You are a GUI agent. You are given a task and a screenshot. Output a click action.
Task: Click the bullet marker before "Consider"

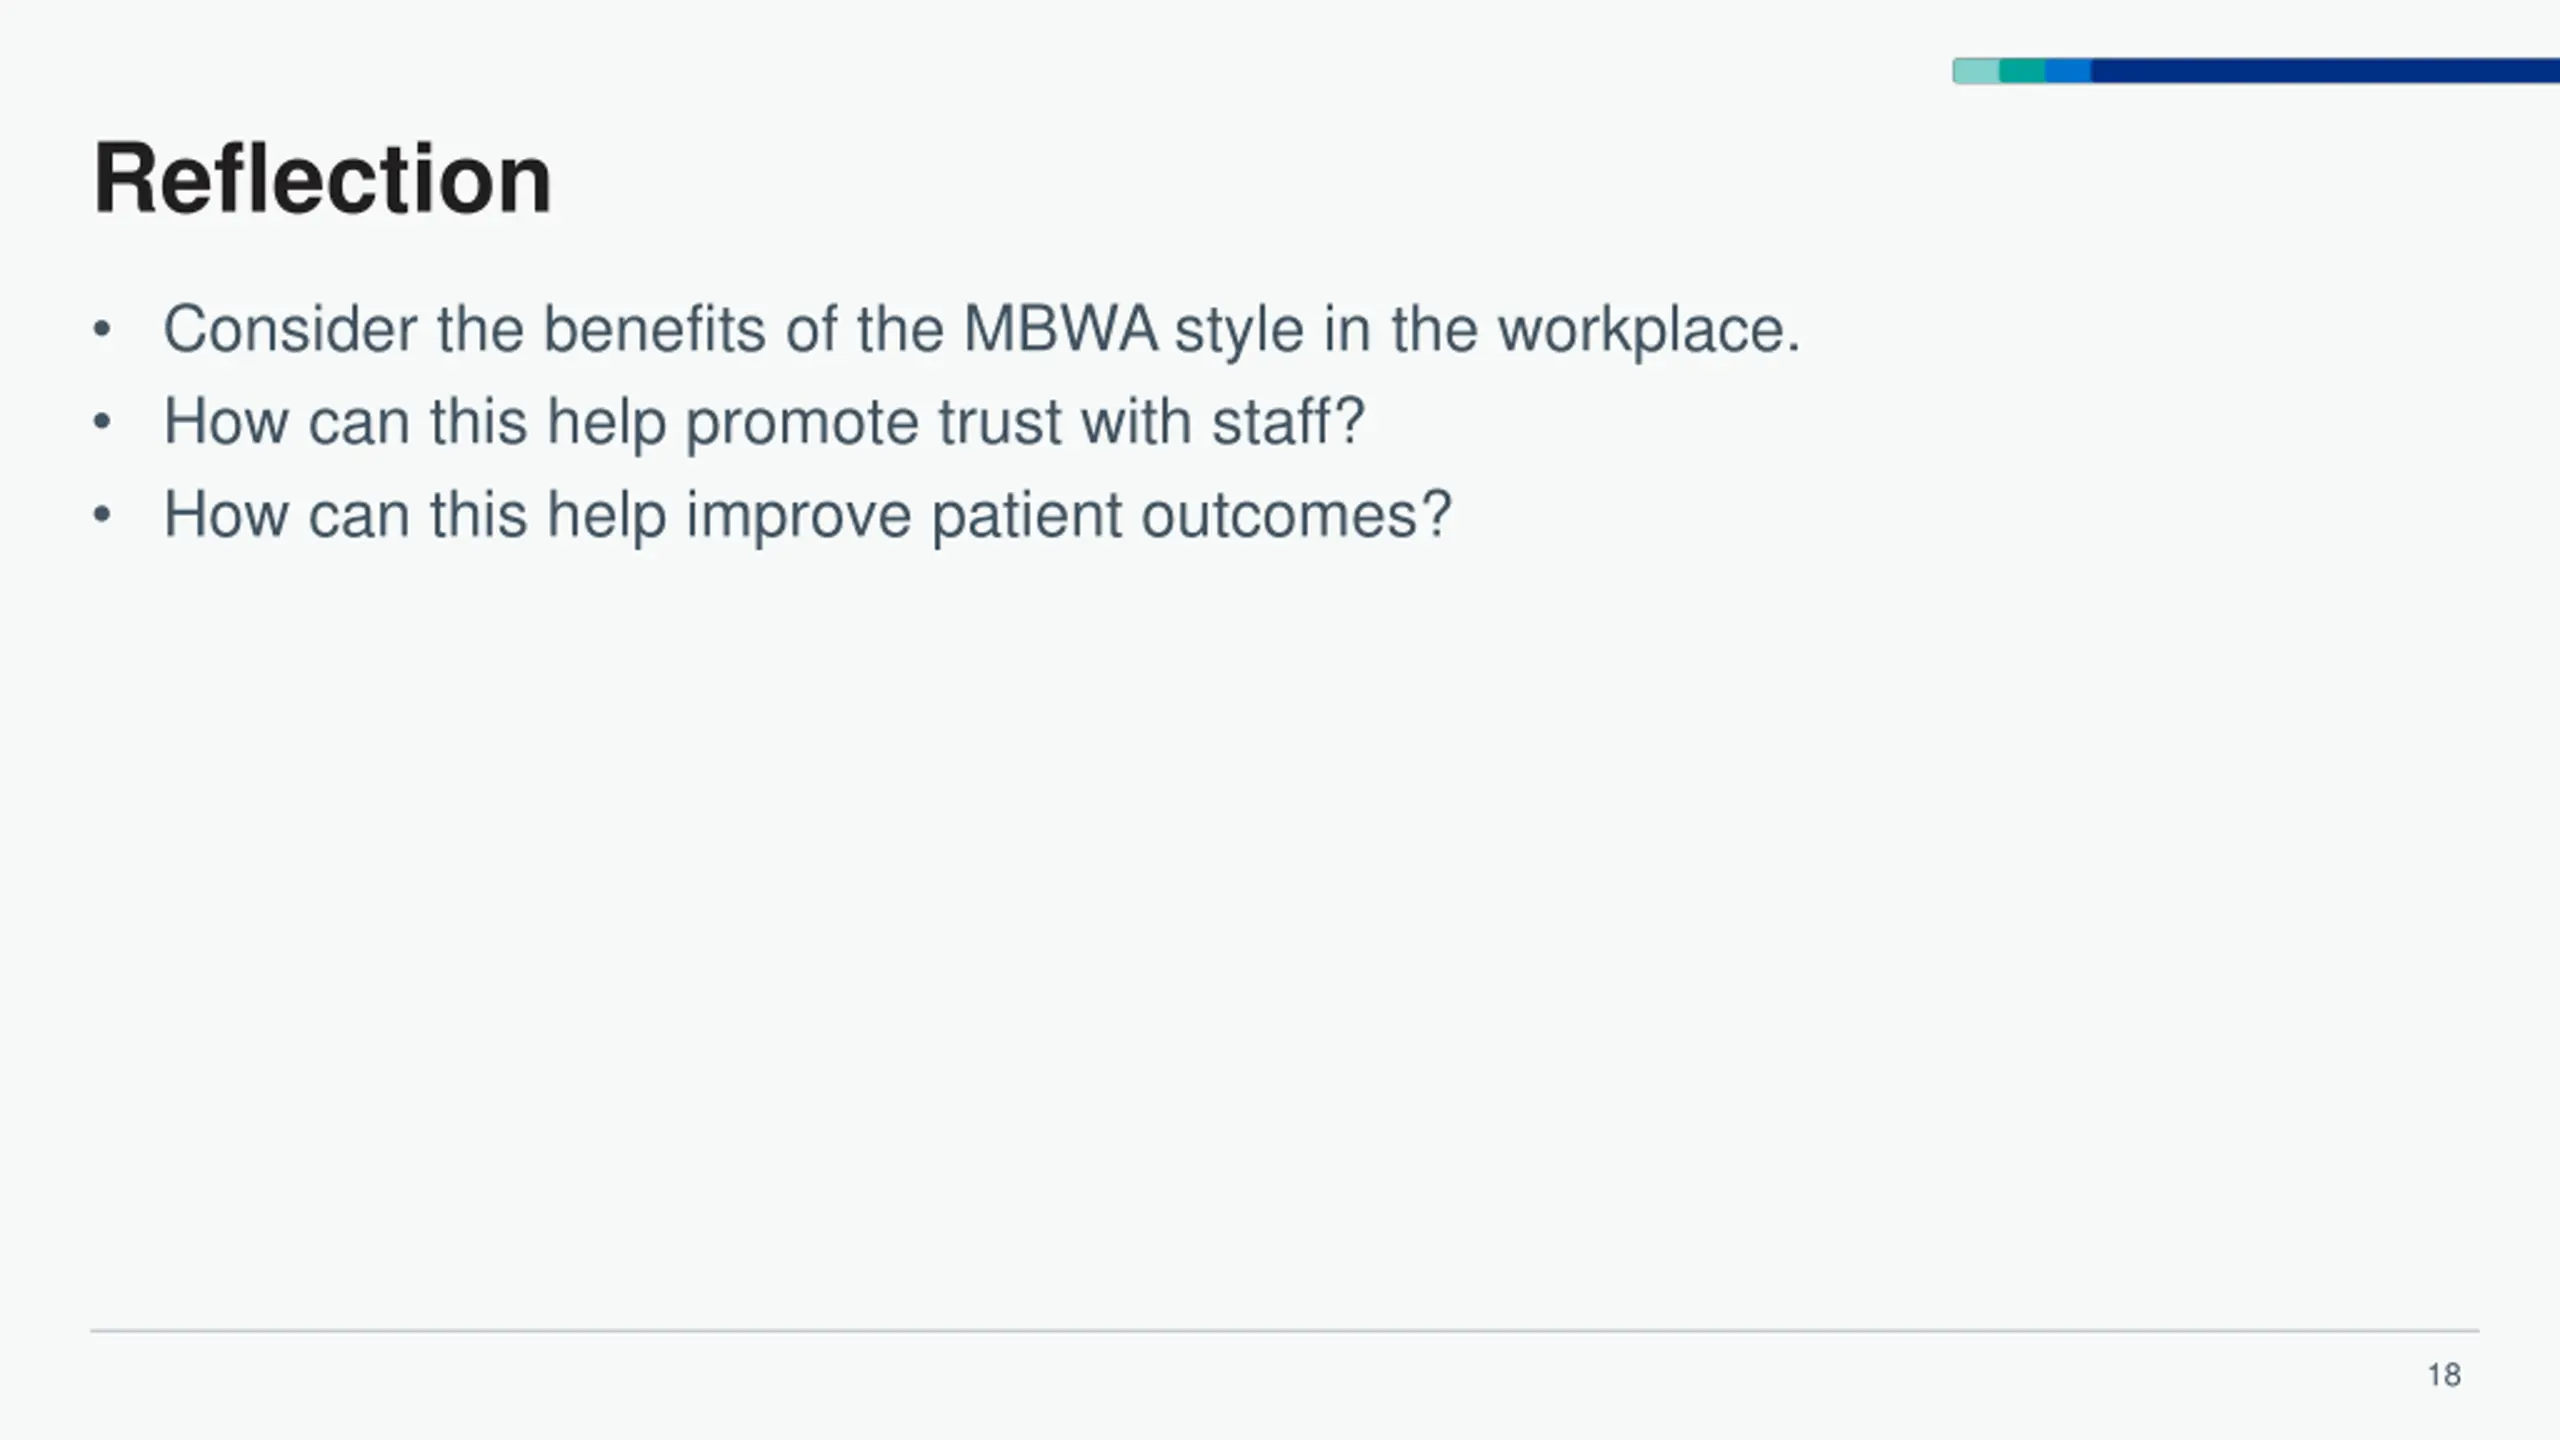[x=101, y=330]
